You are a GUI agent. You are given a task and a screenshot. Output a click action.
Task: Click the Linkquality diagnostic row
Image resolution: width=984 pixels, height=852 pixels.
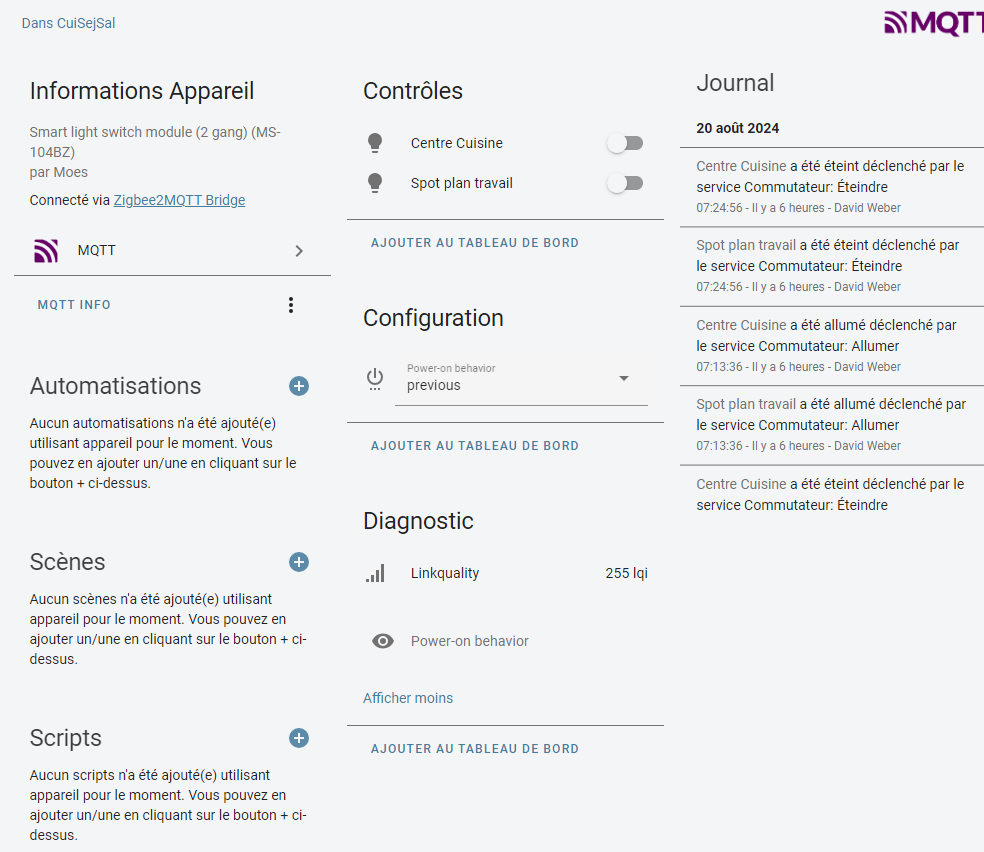coord(505,574)
